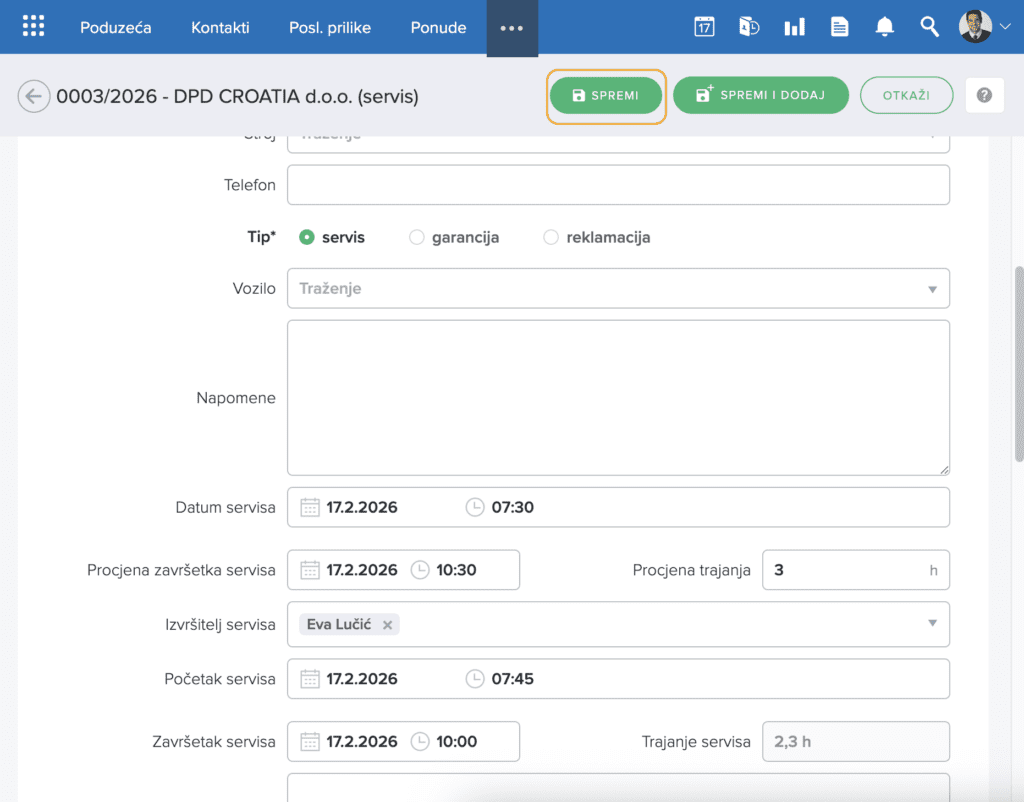This screenshot has width=1024, height=802.
Task: Expand the chevron next to user avatar
Action: coord(1006,27)
